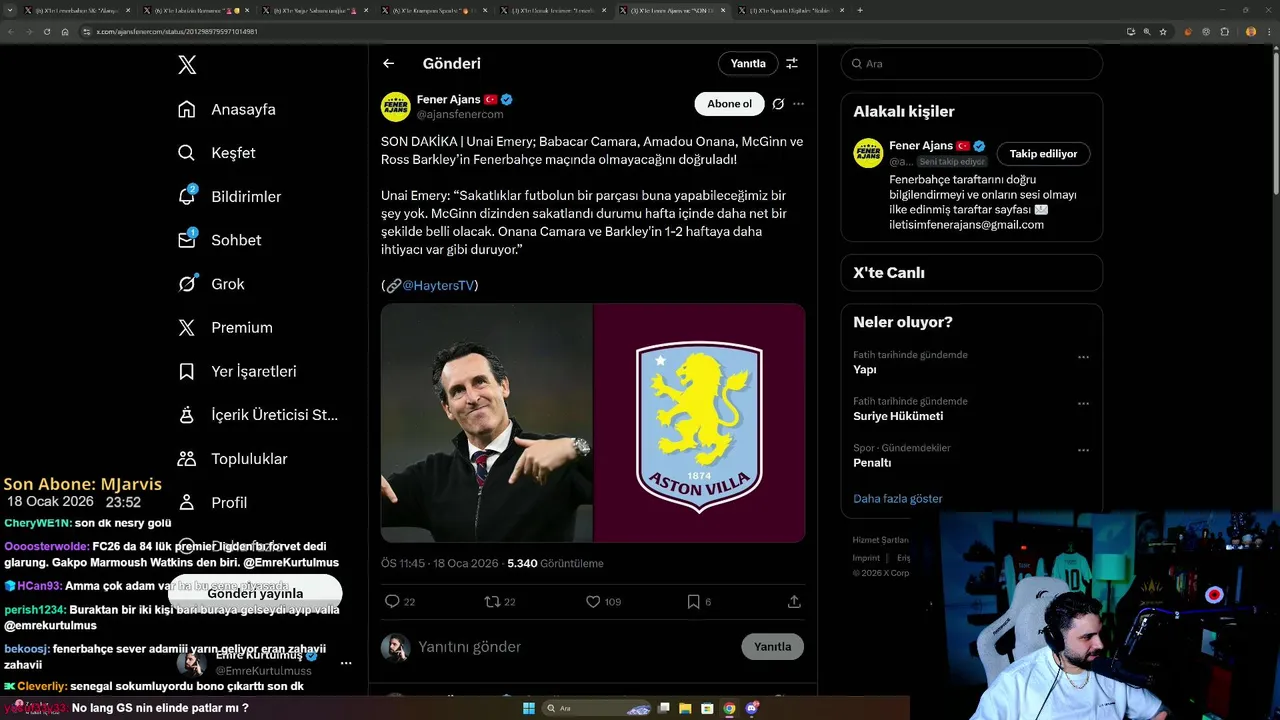Open @ajansfenercom handle link in the post

pos(460,115)
